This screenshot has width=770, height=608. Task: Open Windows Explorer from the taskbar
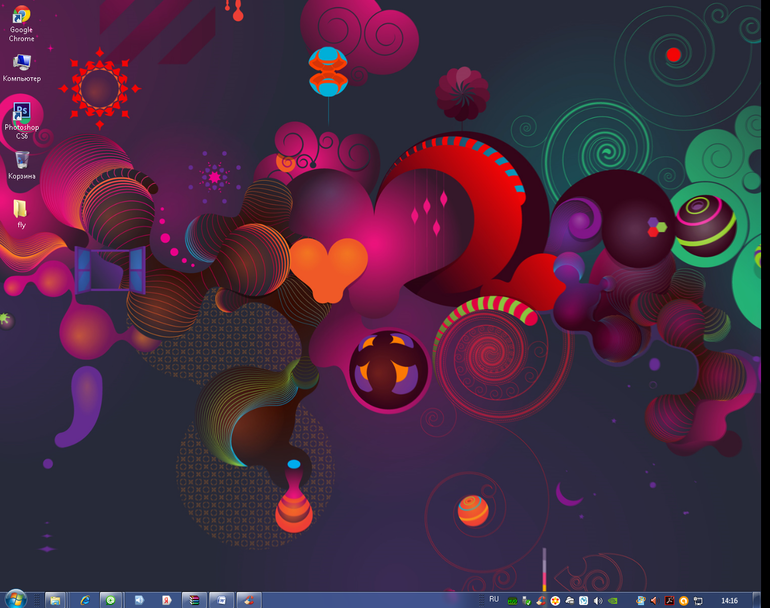55,600
